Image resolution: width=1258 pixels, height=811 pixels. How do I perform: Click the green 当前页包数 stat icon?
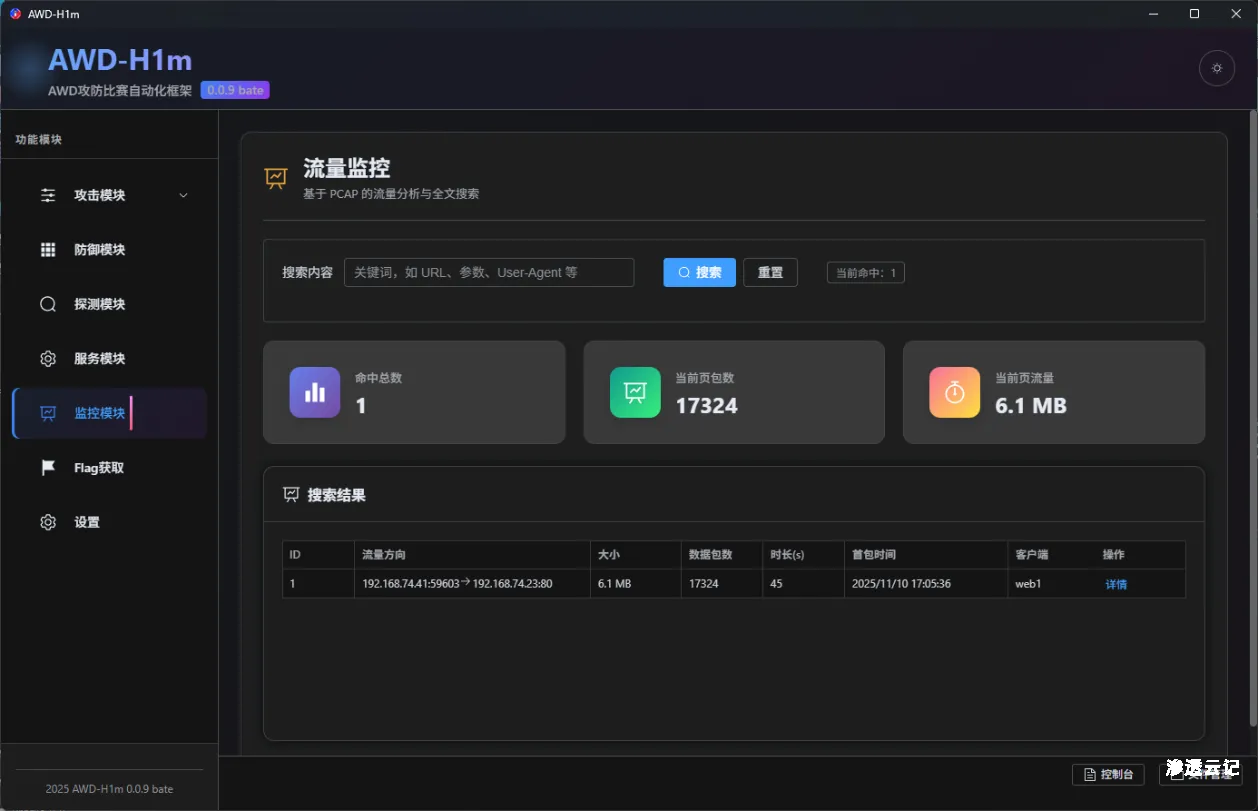(634, 392)
